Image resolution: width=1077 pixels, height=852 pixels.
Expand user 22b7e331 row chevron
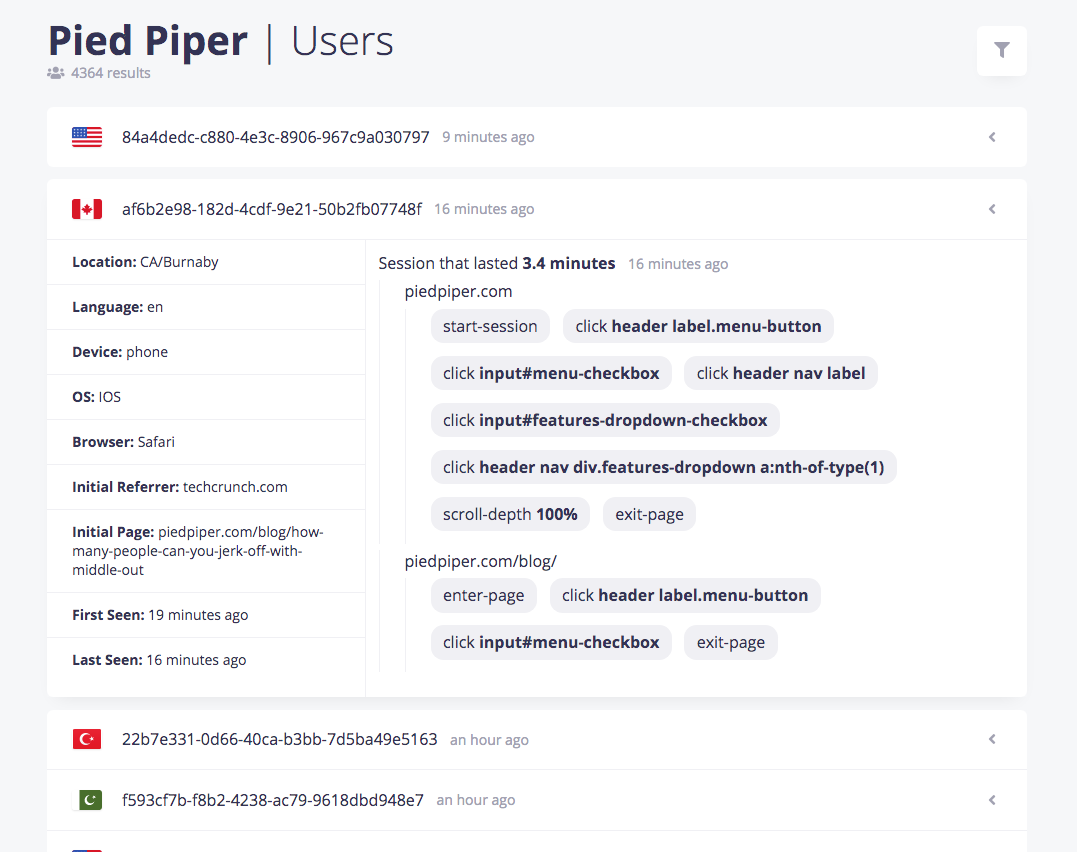coord(992,739)
